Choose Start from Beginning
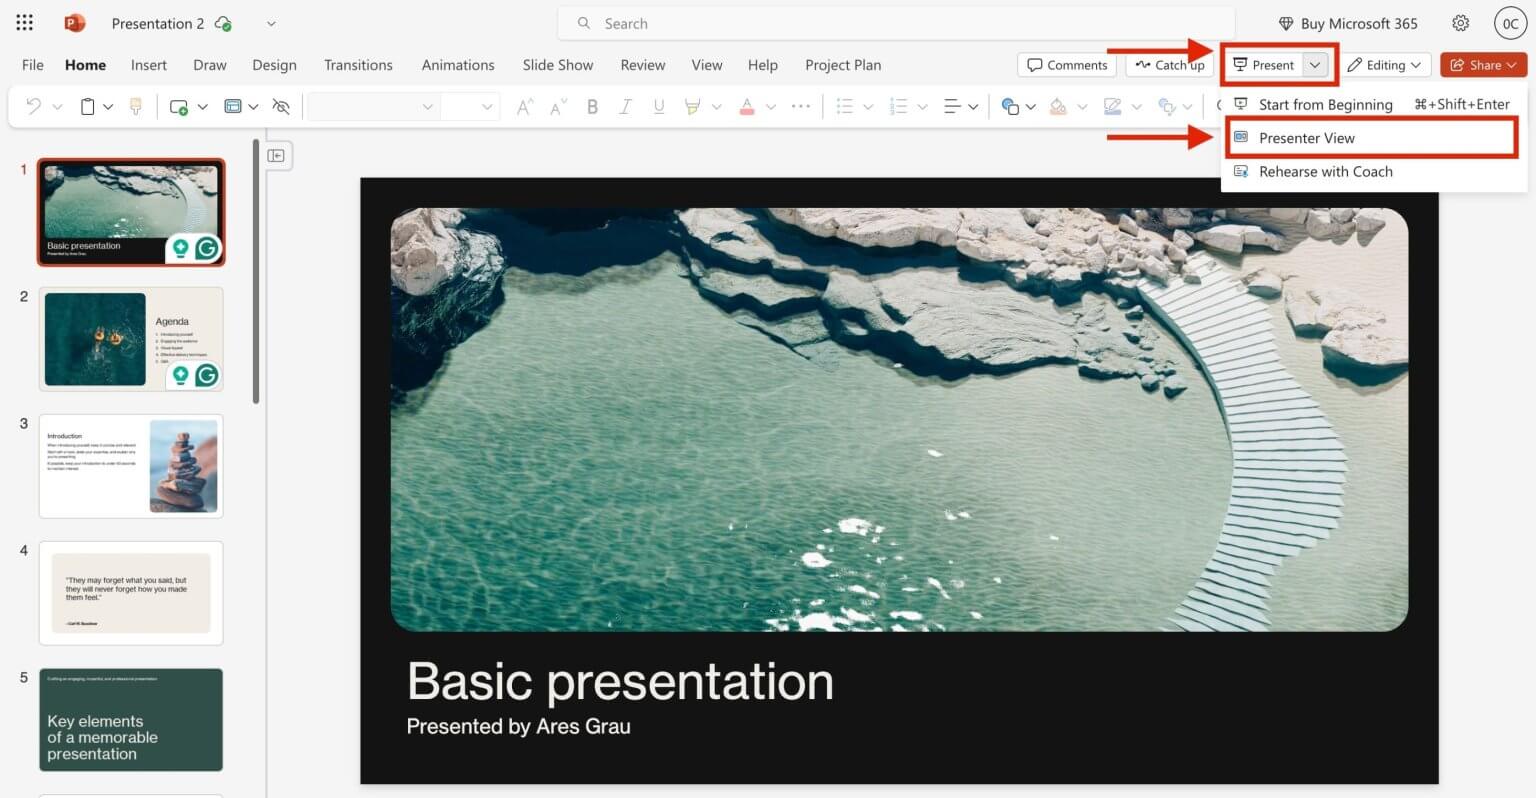The width and height of the screenshot is (1536, 798). 1325,104
